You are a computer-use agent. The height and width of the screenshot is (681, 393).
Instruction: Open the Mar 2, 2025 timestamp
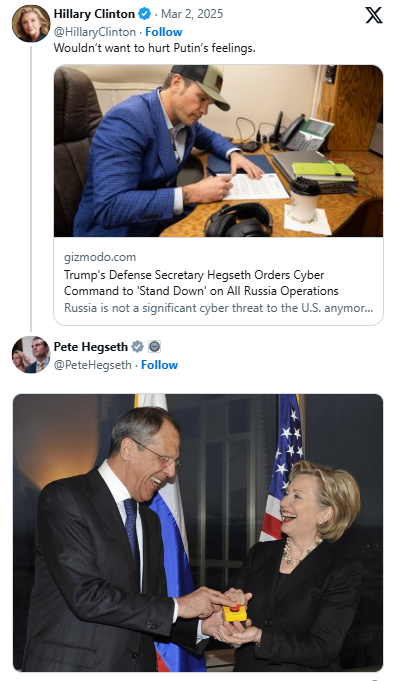pyautogui.click(x=192, y=14)
